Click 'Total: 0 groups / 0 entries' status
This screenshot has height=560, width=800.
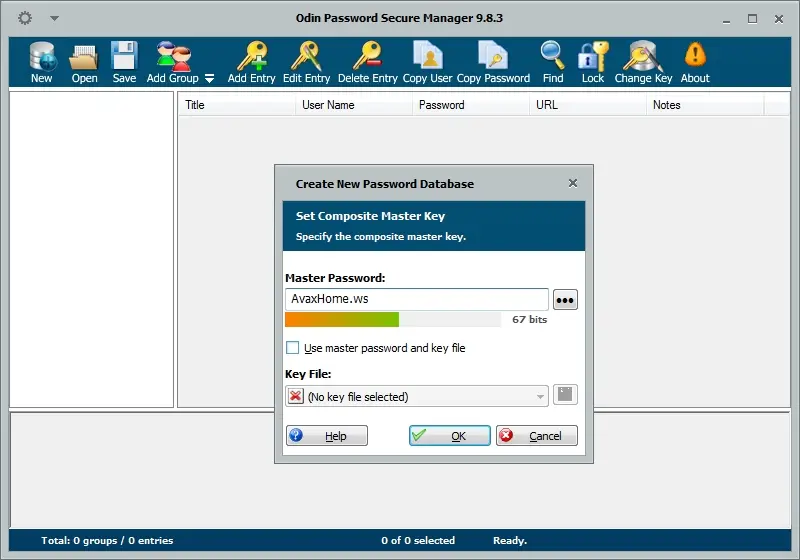point(107,541)
